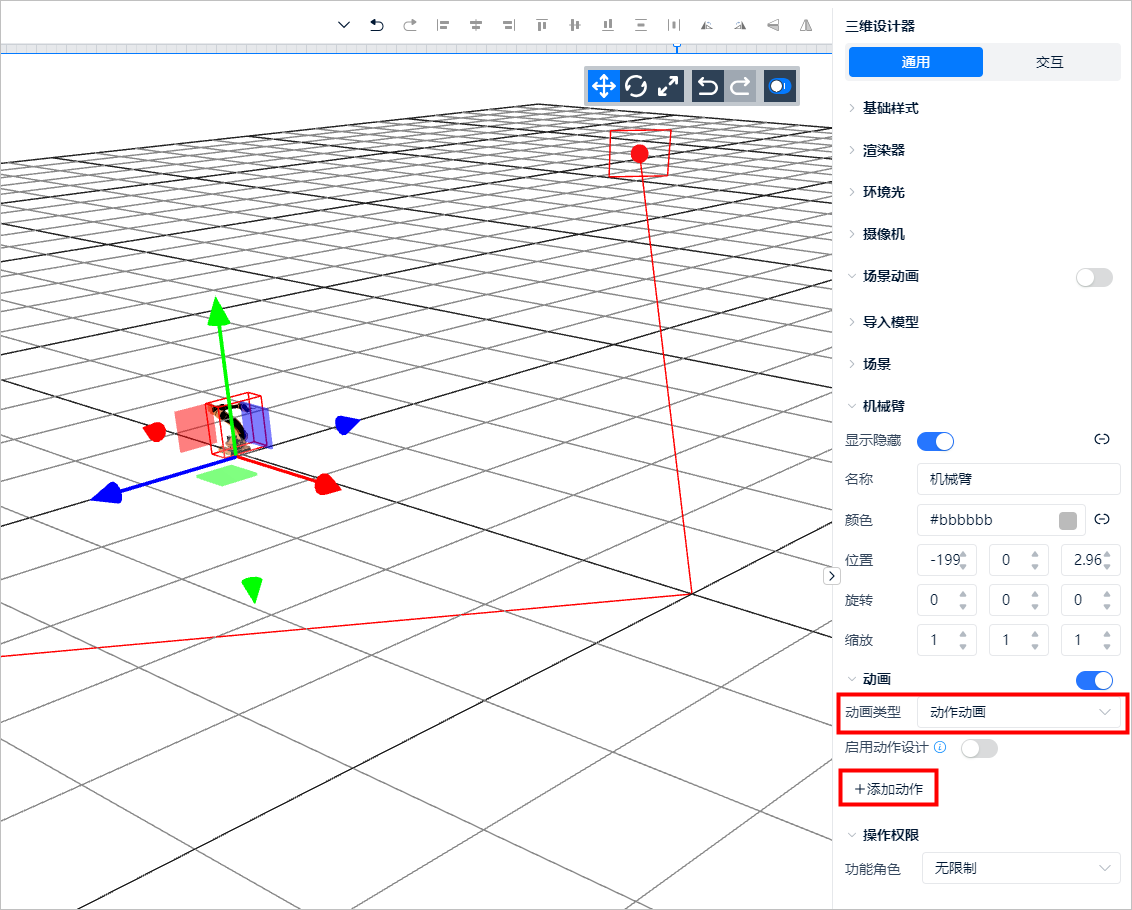Align selected objects to the top edge

pos(541,25)
